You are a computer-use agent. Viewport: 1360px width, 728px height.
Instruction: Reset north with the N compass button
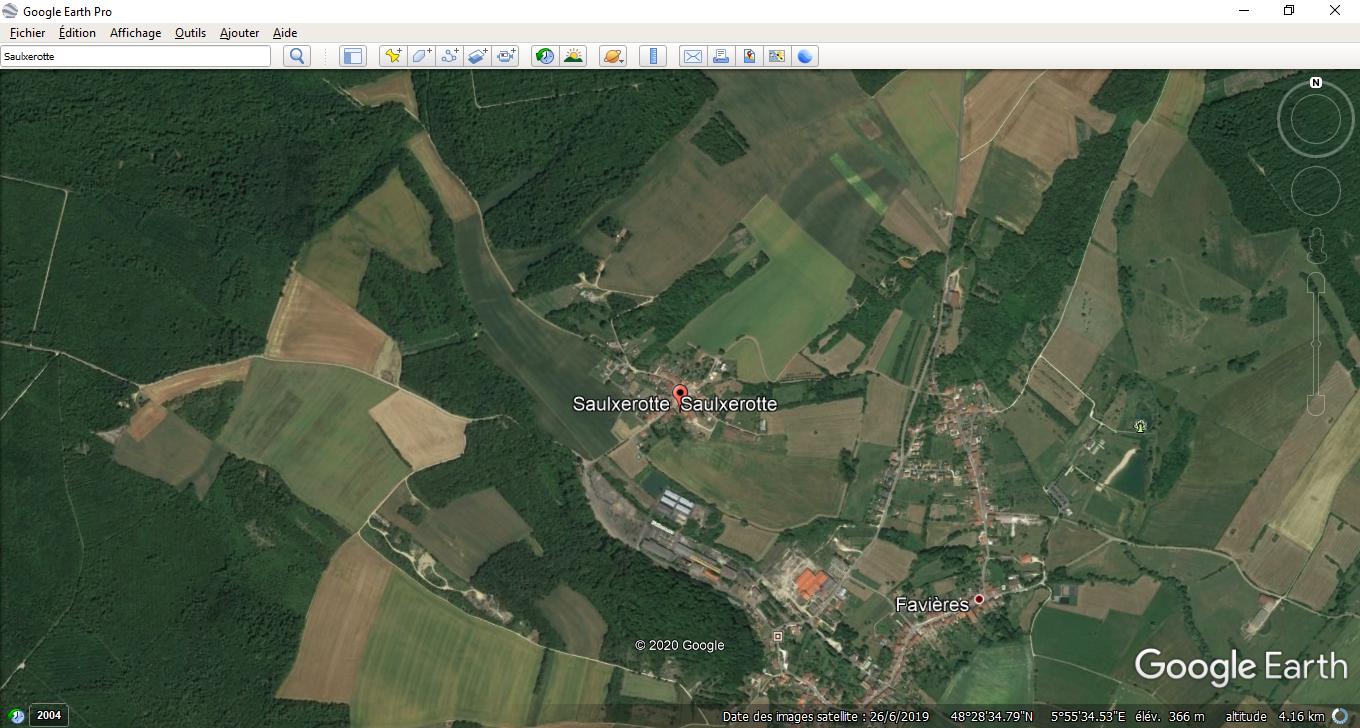[1316, 83]
